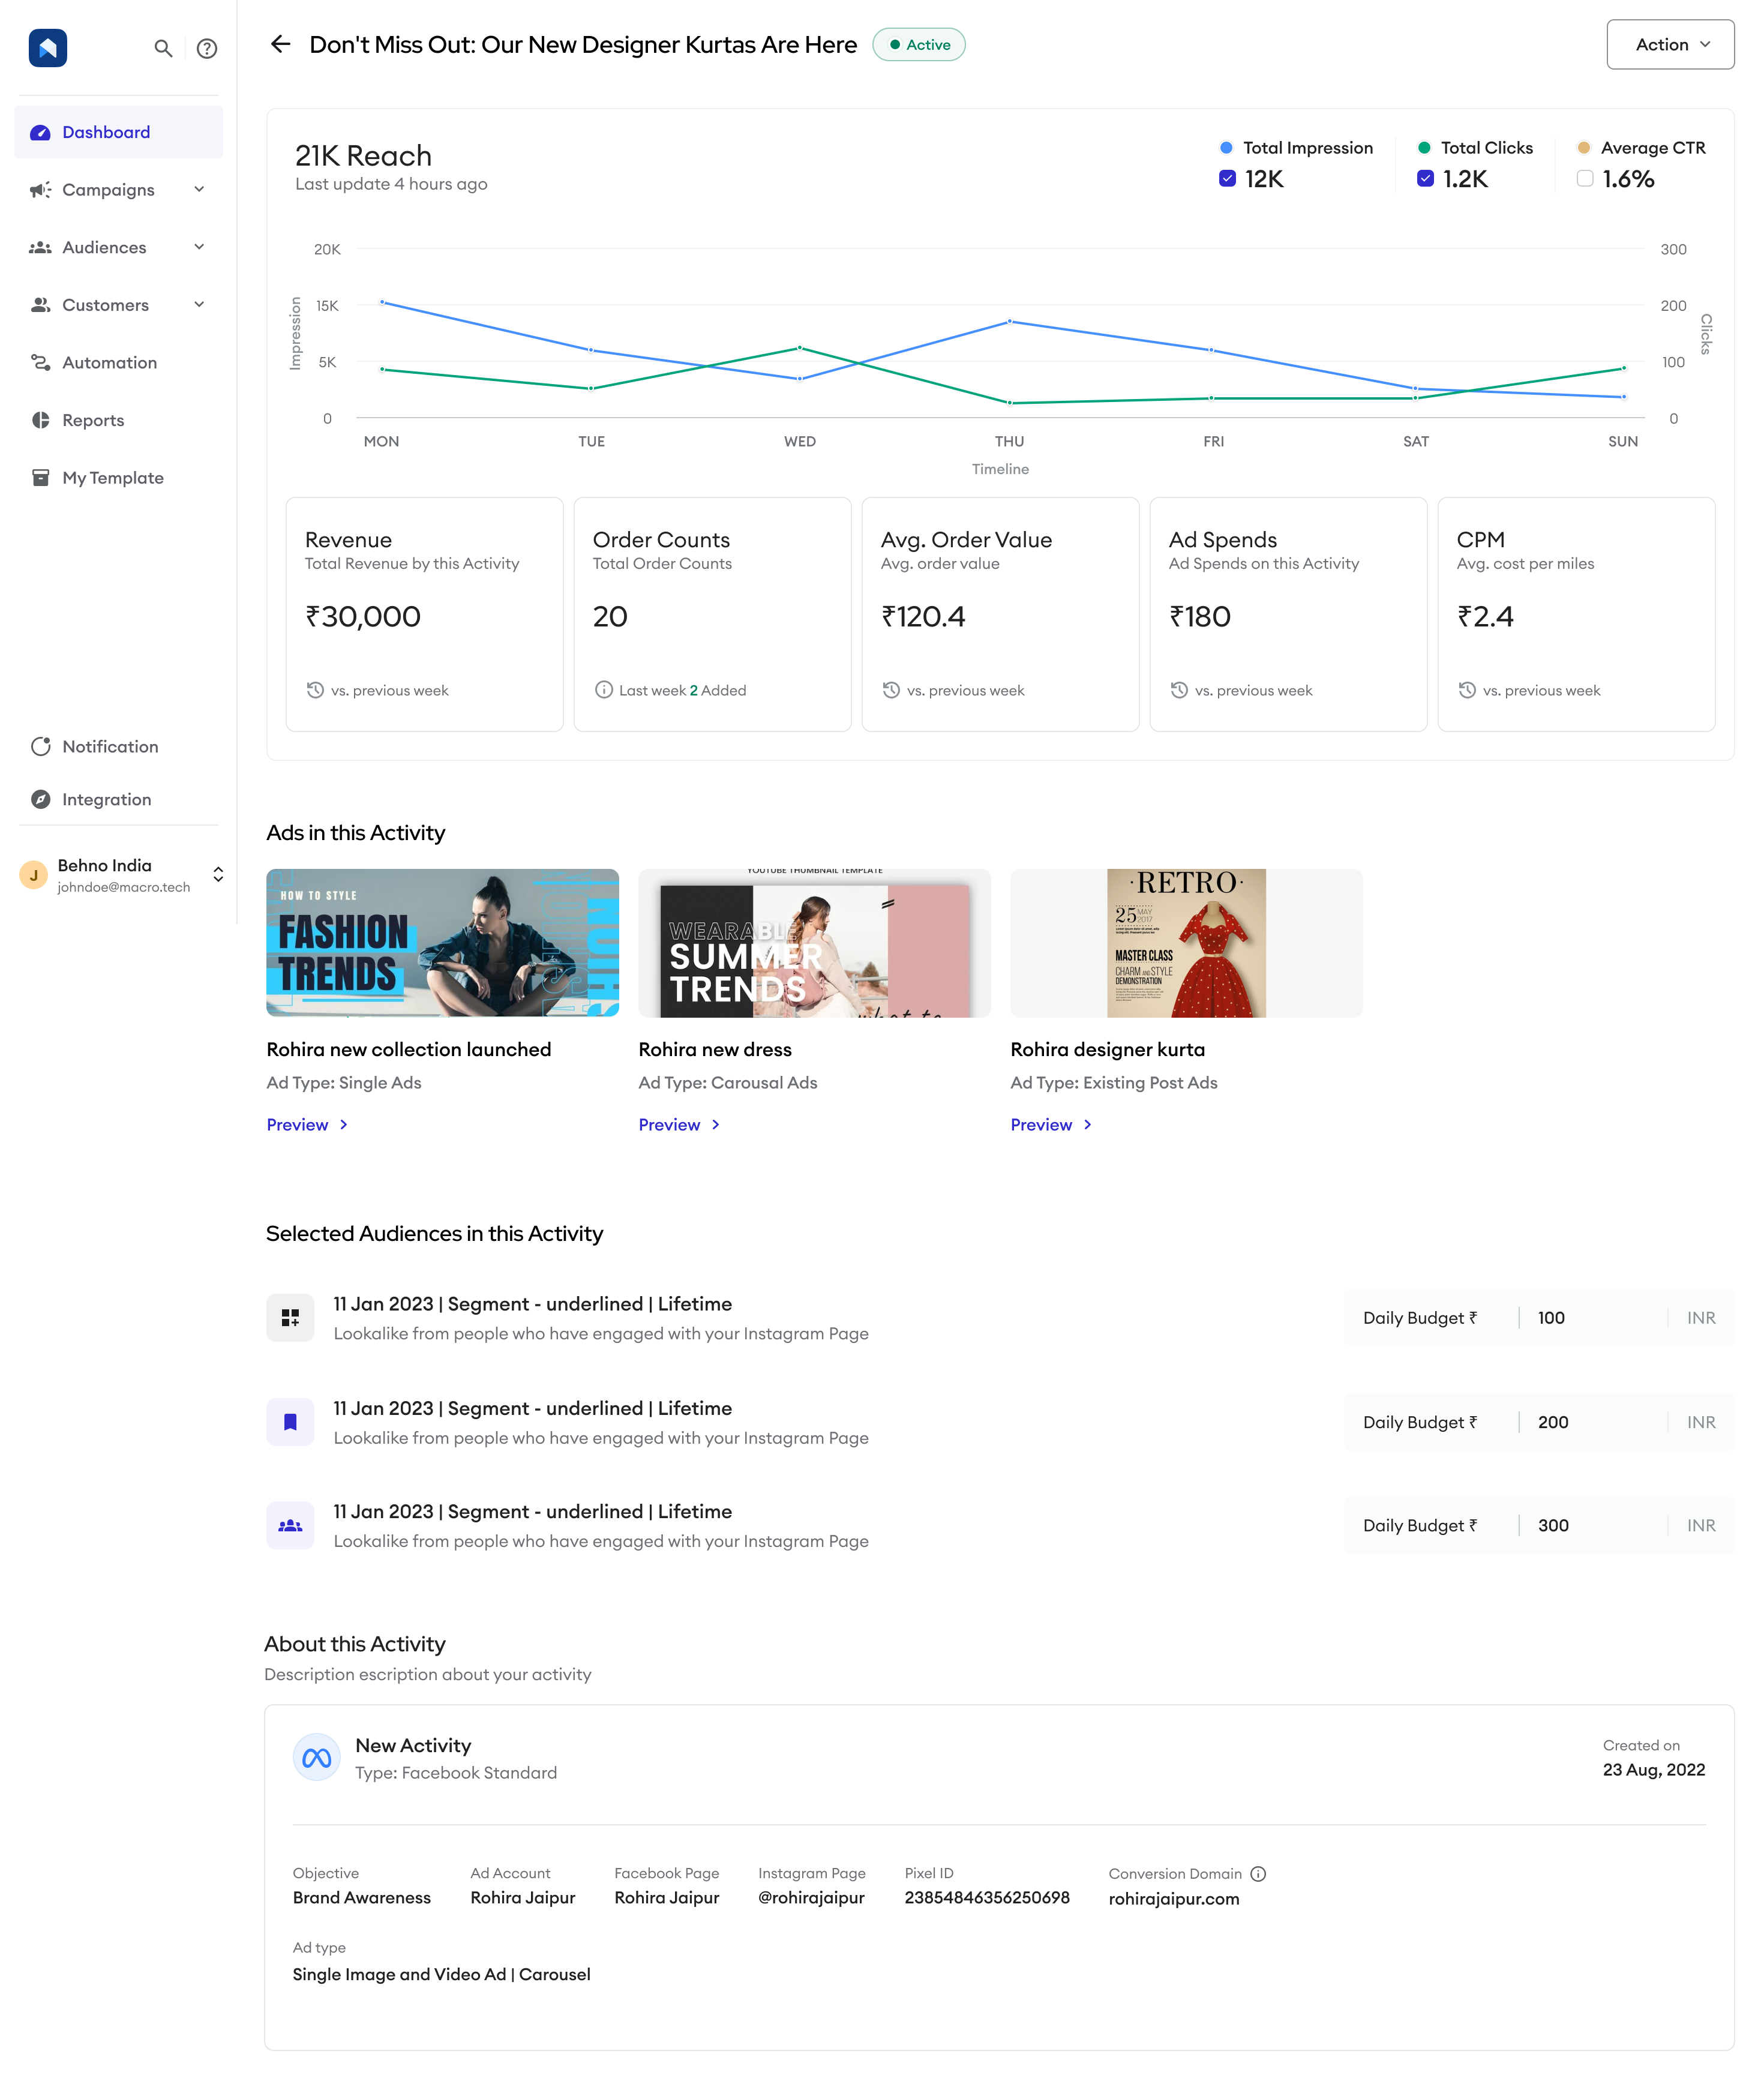Viewport: 1764px width, 2087px height.
Task: Uncheck the Total Impression checkbox
Action: pos(1227,179)
